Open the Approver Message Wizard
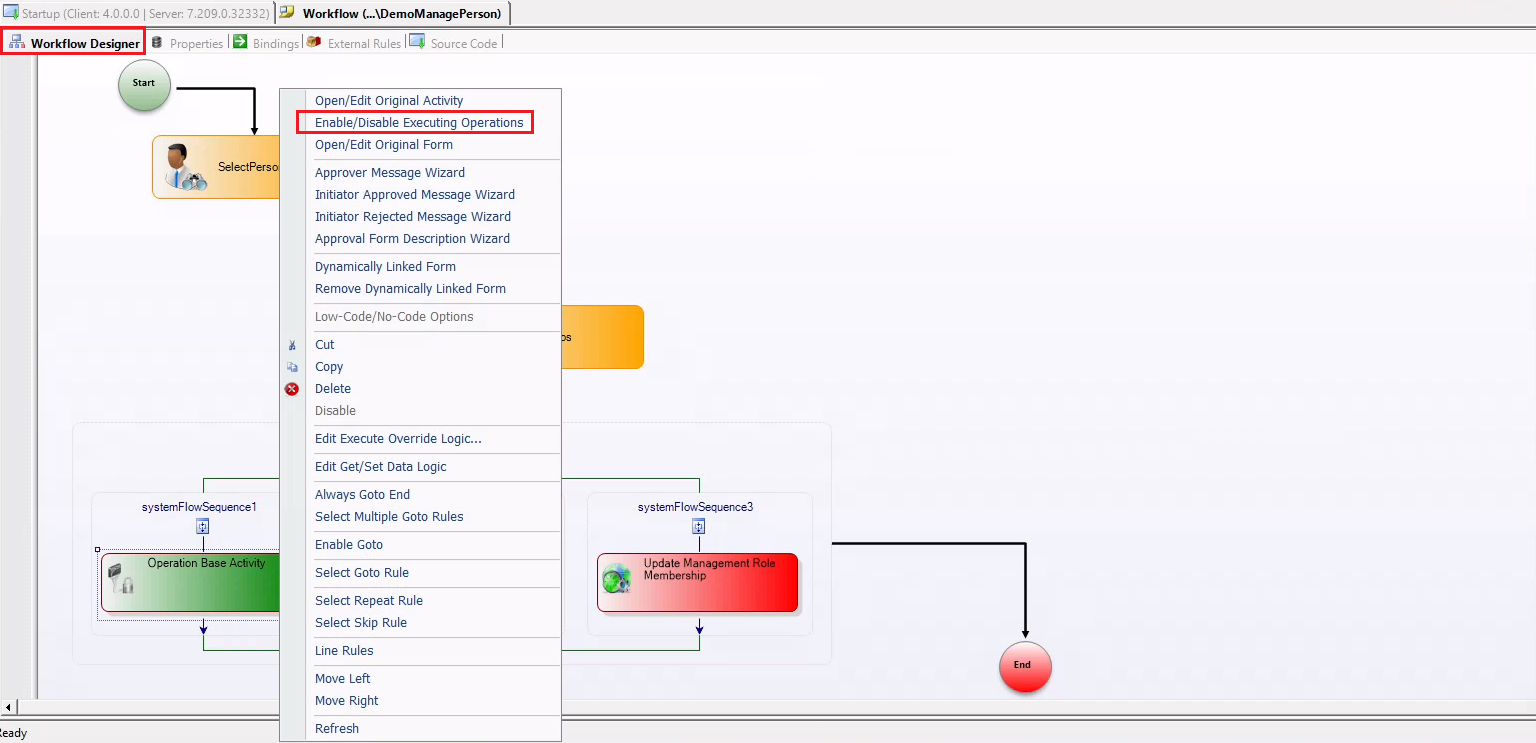1536x743 pixels. click(x=390, y=173)
